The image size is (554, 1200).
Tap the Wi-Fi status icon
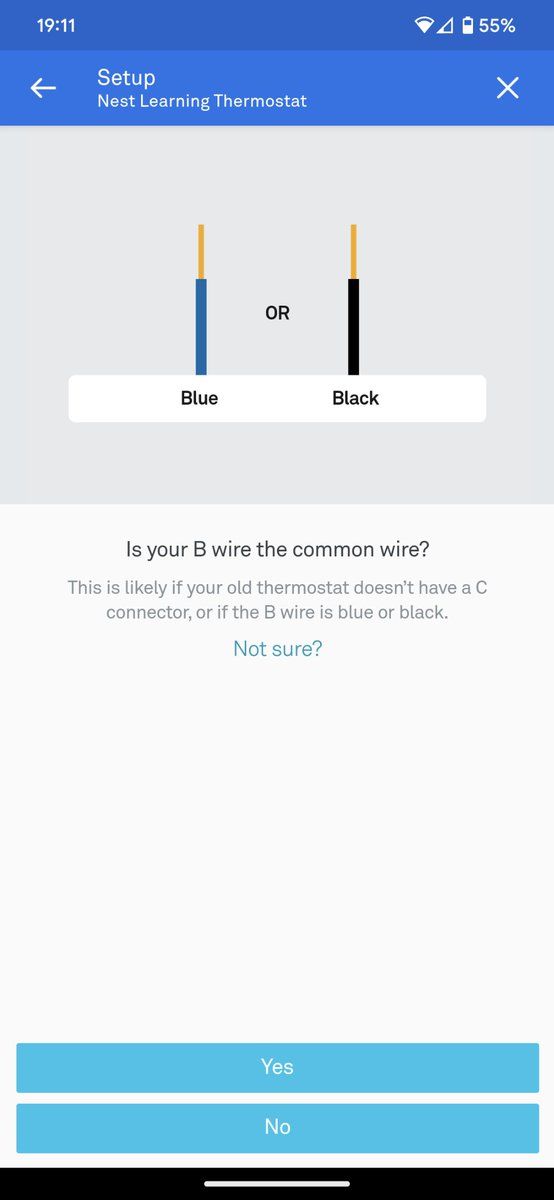(x=424, y=25)
